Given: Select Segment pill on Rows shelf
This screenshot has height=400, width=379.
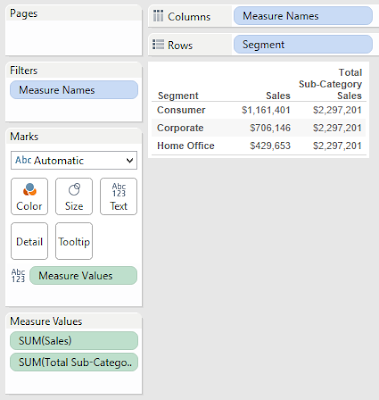Looking at the screenshot, I should (x=303, y=44).
